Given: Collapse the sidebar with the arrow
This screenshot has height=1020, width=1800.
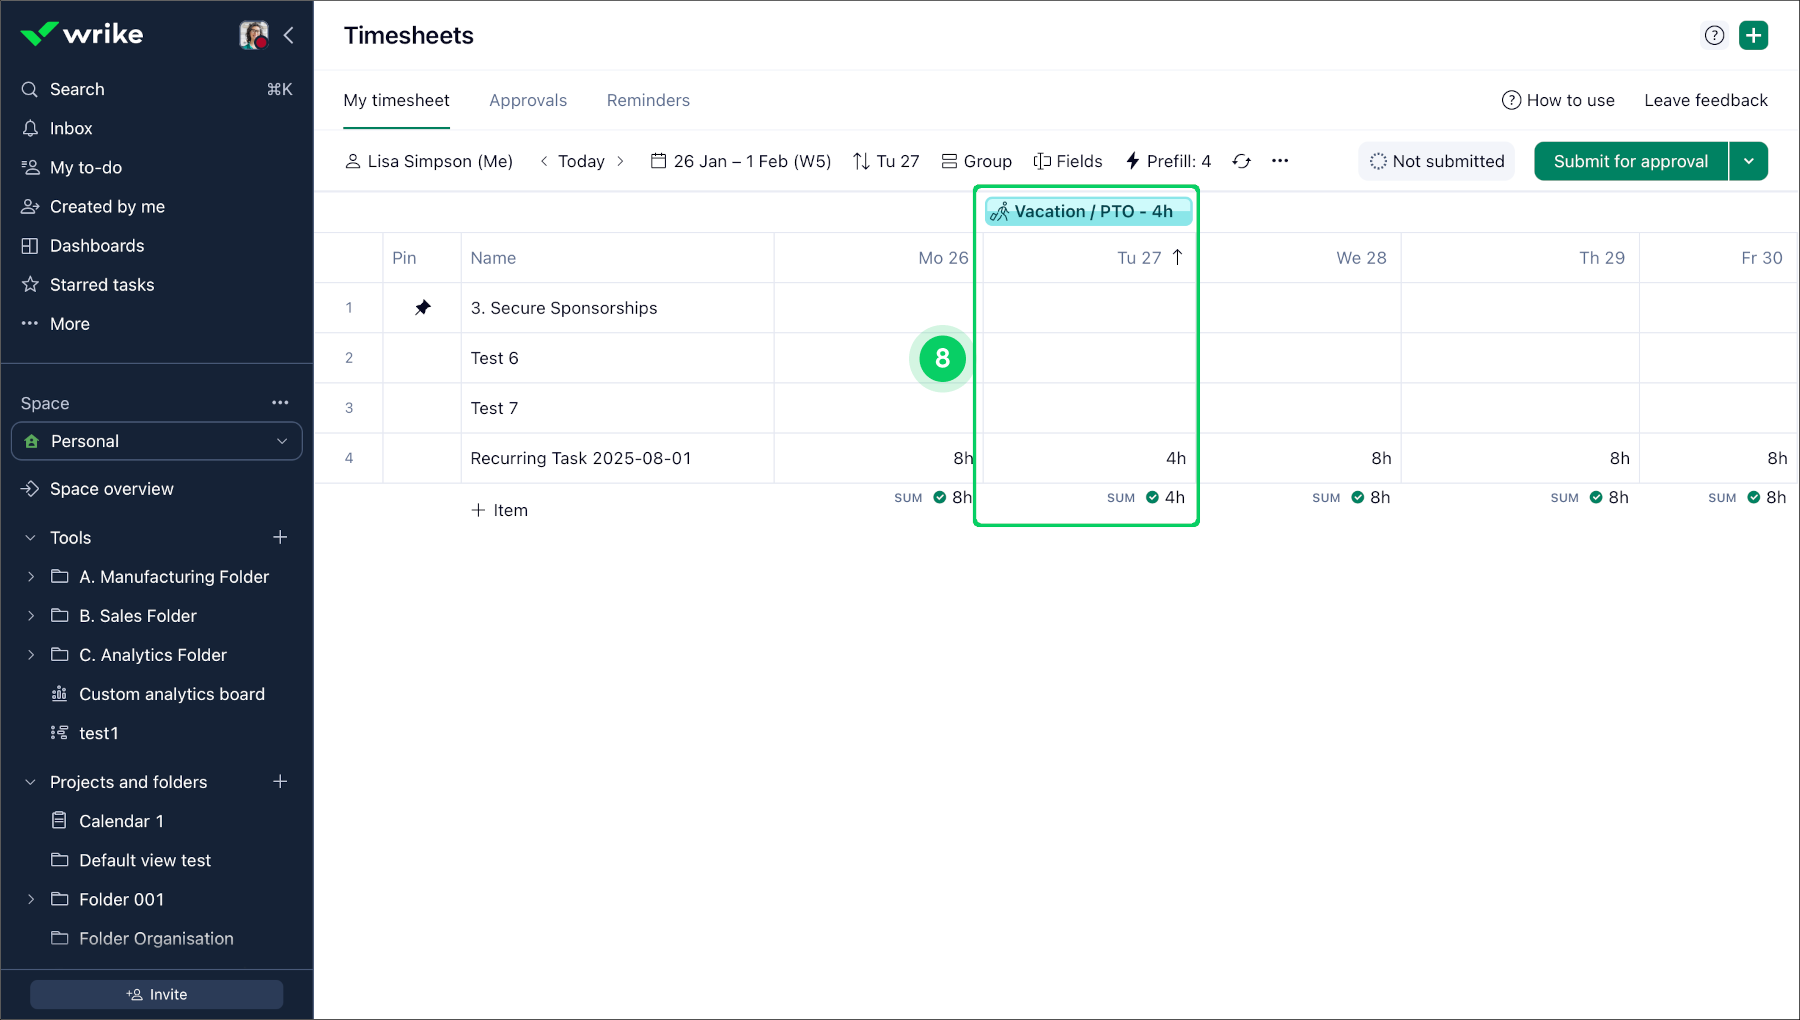Looking at the screenshot, I should click(x=289, y=35).
